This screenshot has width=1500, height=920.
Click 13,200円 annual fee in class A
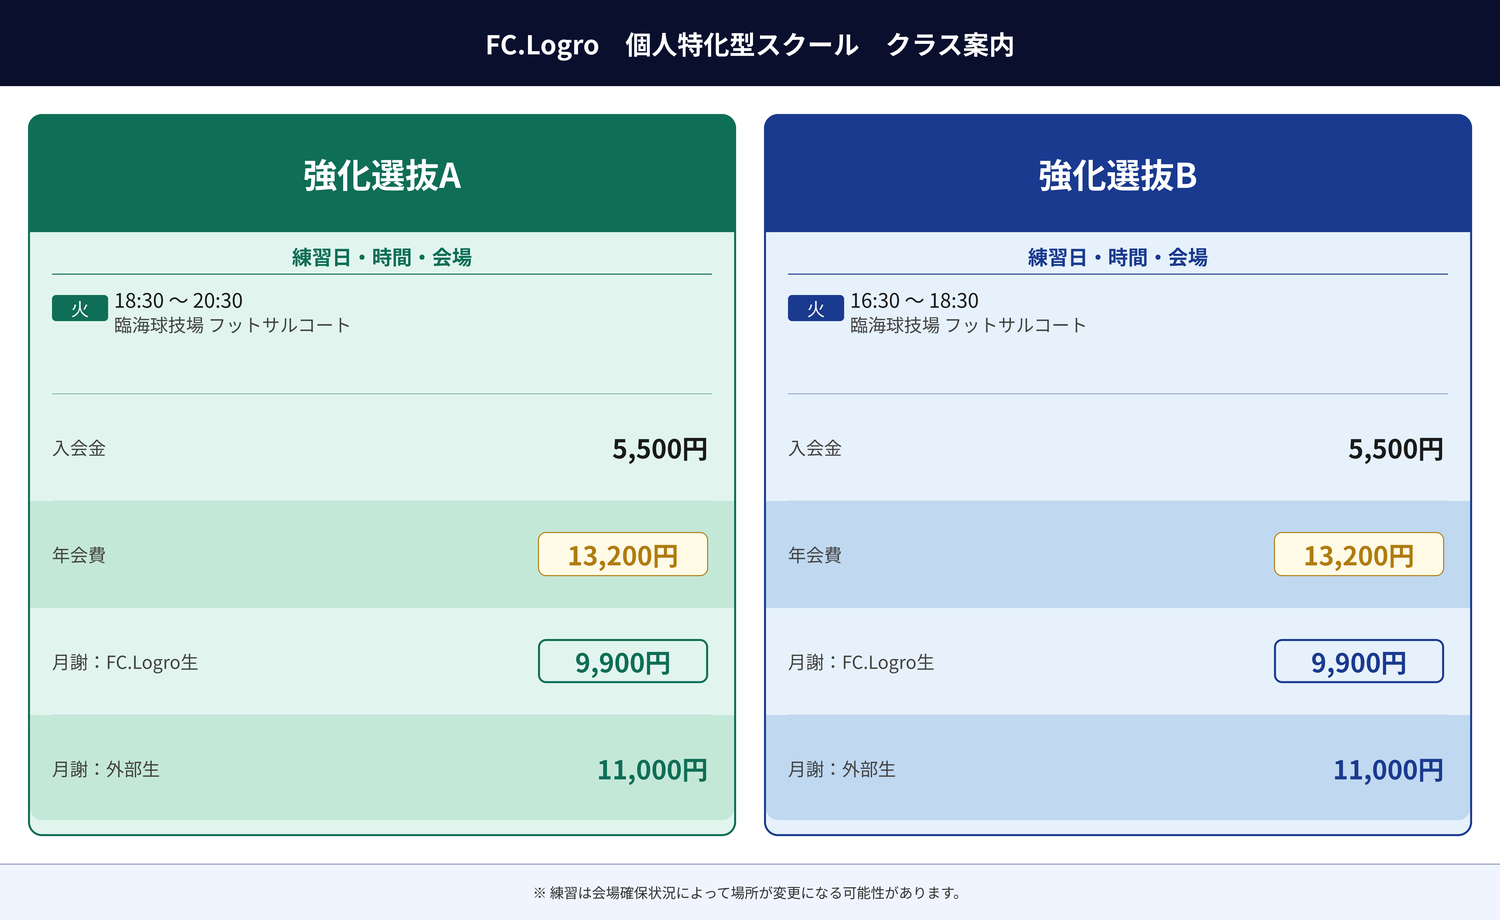(x=622, y=555)
